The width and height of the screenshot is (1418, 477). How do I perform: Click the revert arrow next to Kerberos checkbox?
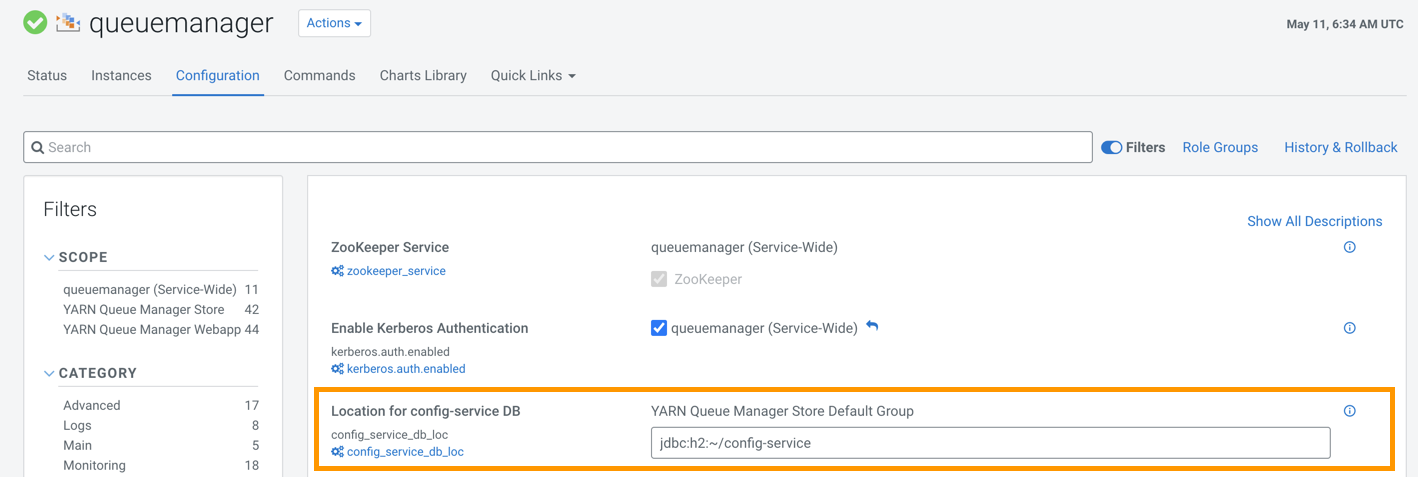[872, 327]
